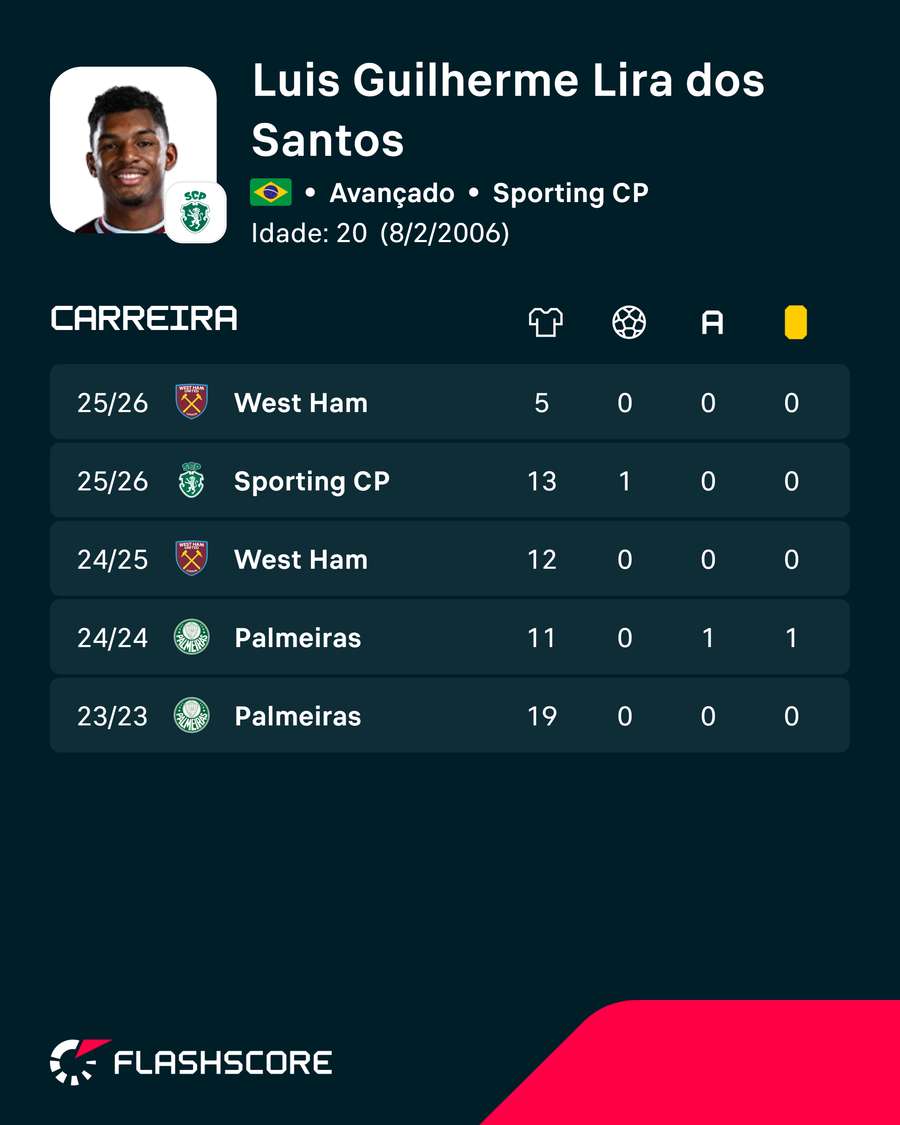This screenshot has width=900, height=1125.
Task: Click the assists 'A' column icon
Action: coord(712,323)
